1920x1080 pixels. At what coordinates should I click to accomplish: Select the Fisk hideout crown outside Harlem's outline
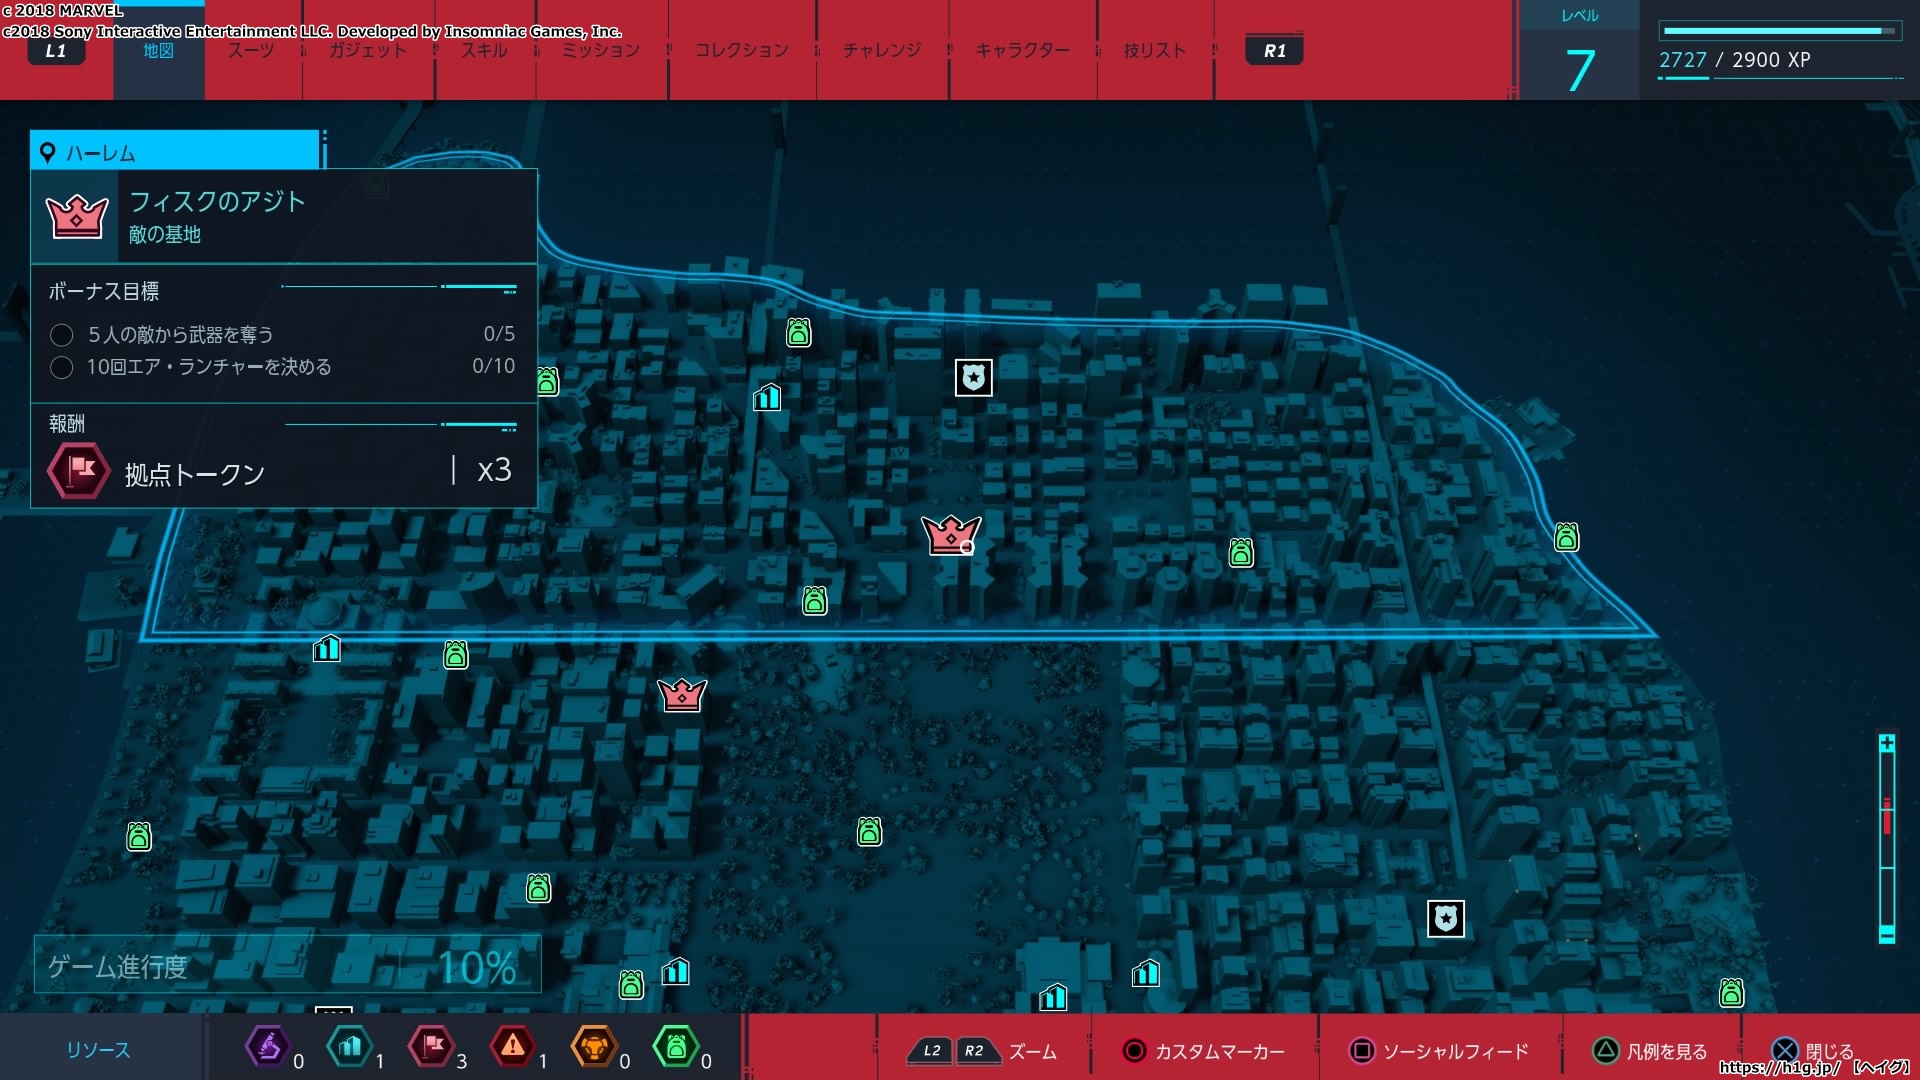[x=682, y=694]
